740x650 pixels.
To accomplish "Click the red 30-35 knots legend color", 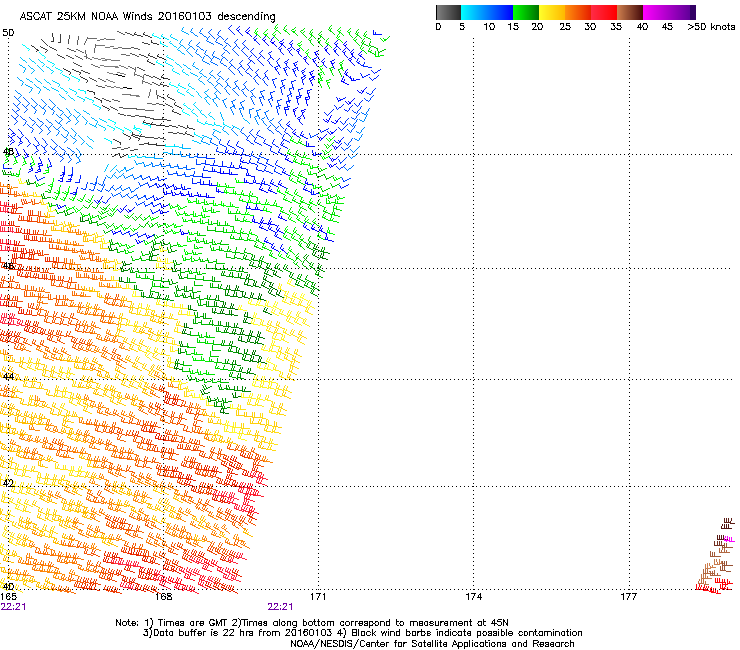I will [x=604, y=12].
